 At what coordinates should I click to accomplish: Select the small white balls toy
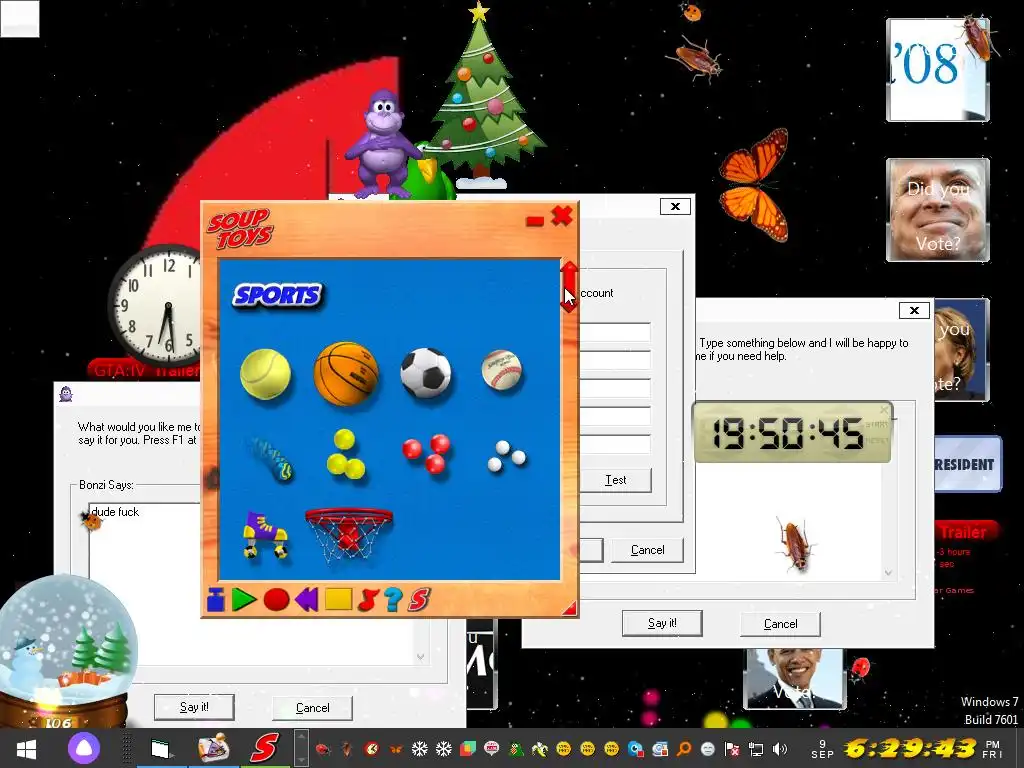(x=506, y=456)
